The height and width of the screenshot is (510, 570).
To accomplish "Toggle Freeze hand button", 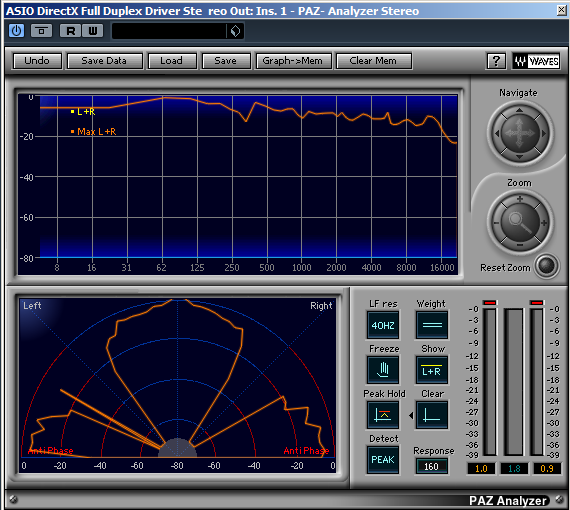I will coord(383,370).
